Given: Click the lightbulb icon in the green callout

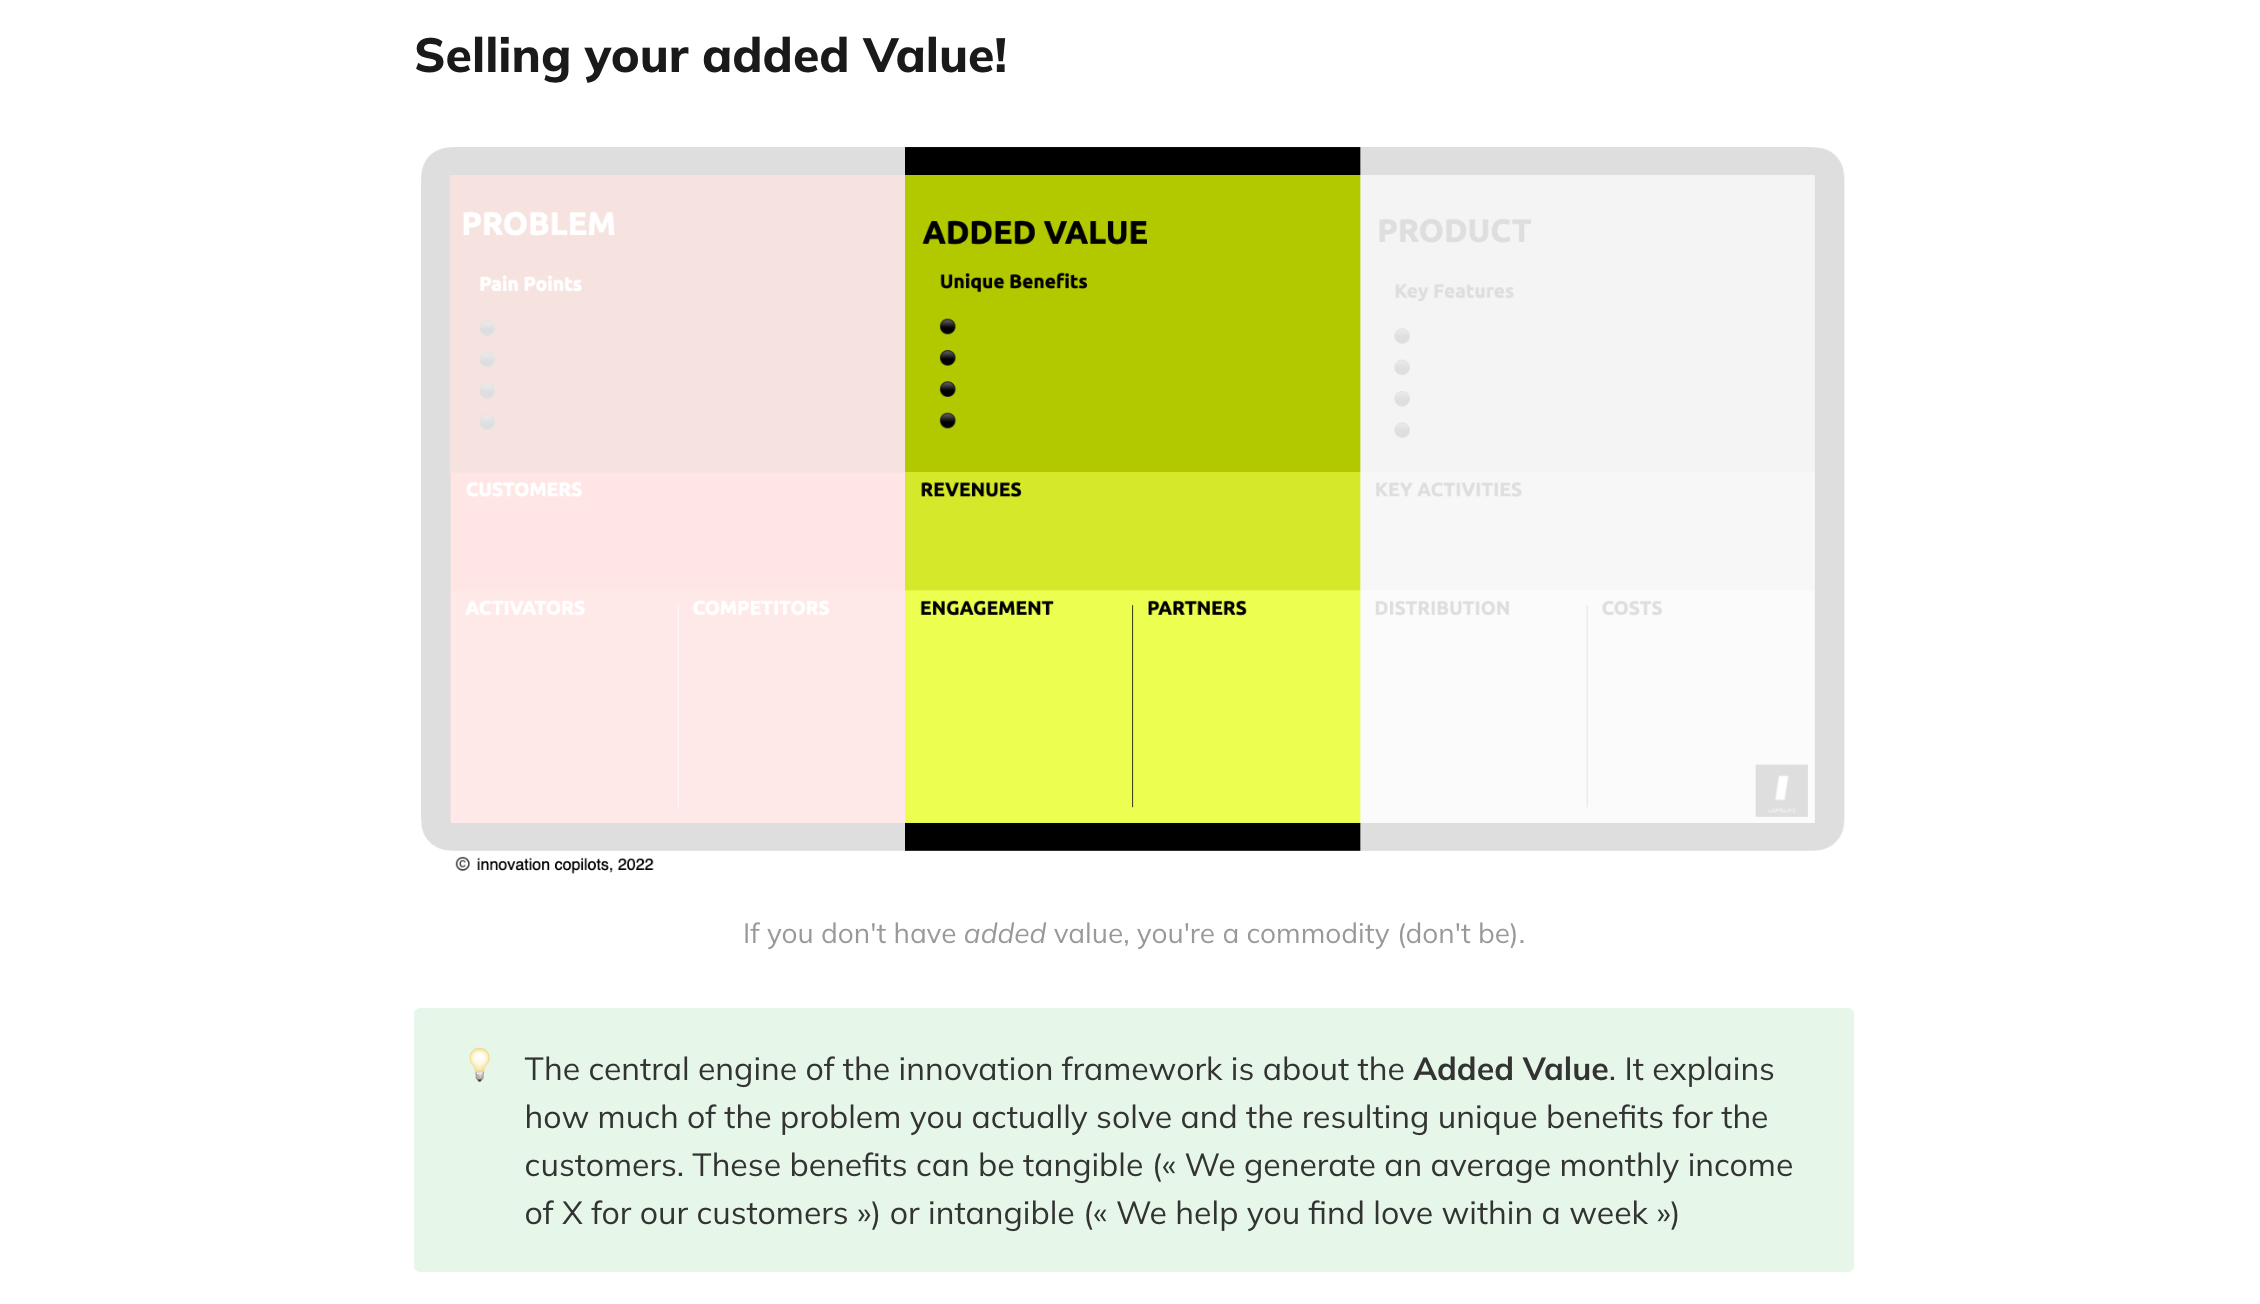Looking at the screenshot, I should (480, 1065).
